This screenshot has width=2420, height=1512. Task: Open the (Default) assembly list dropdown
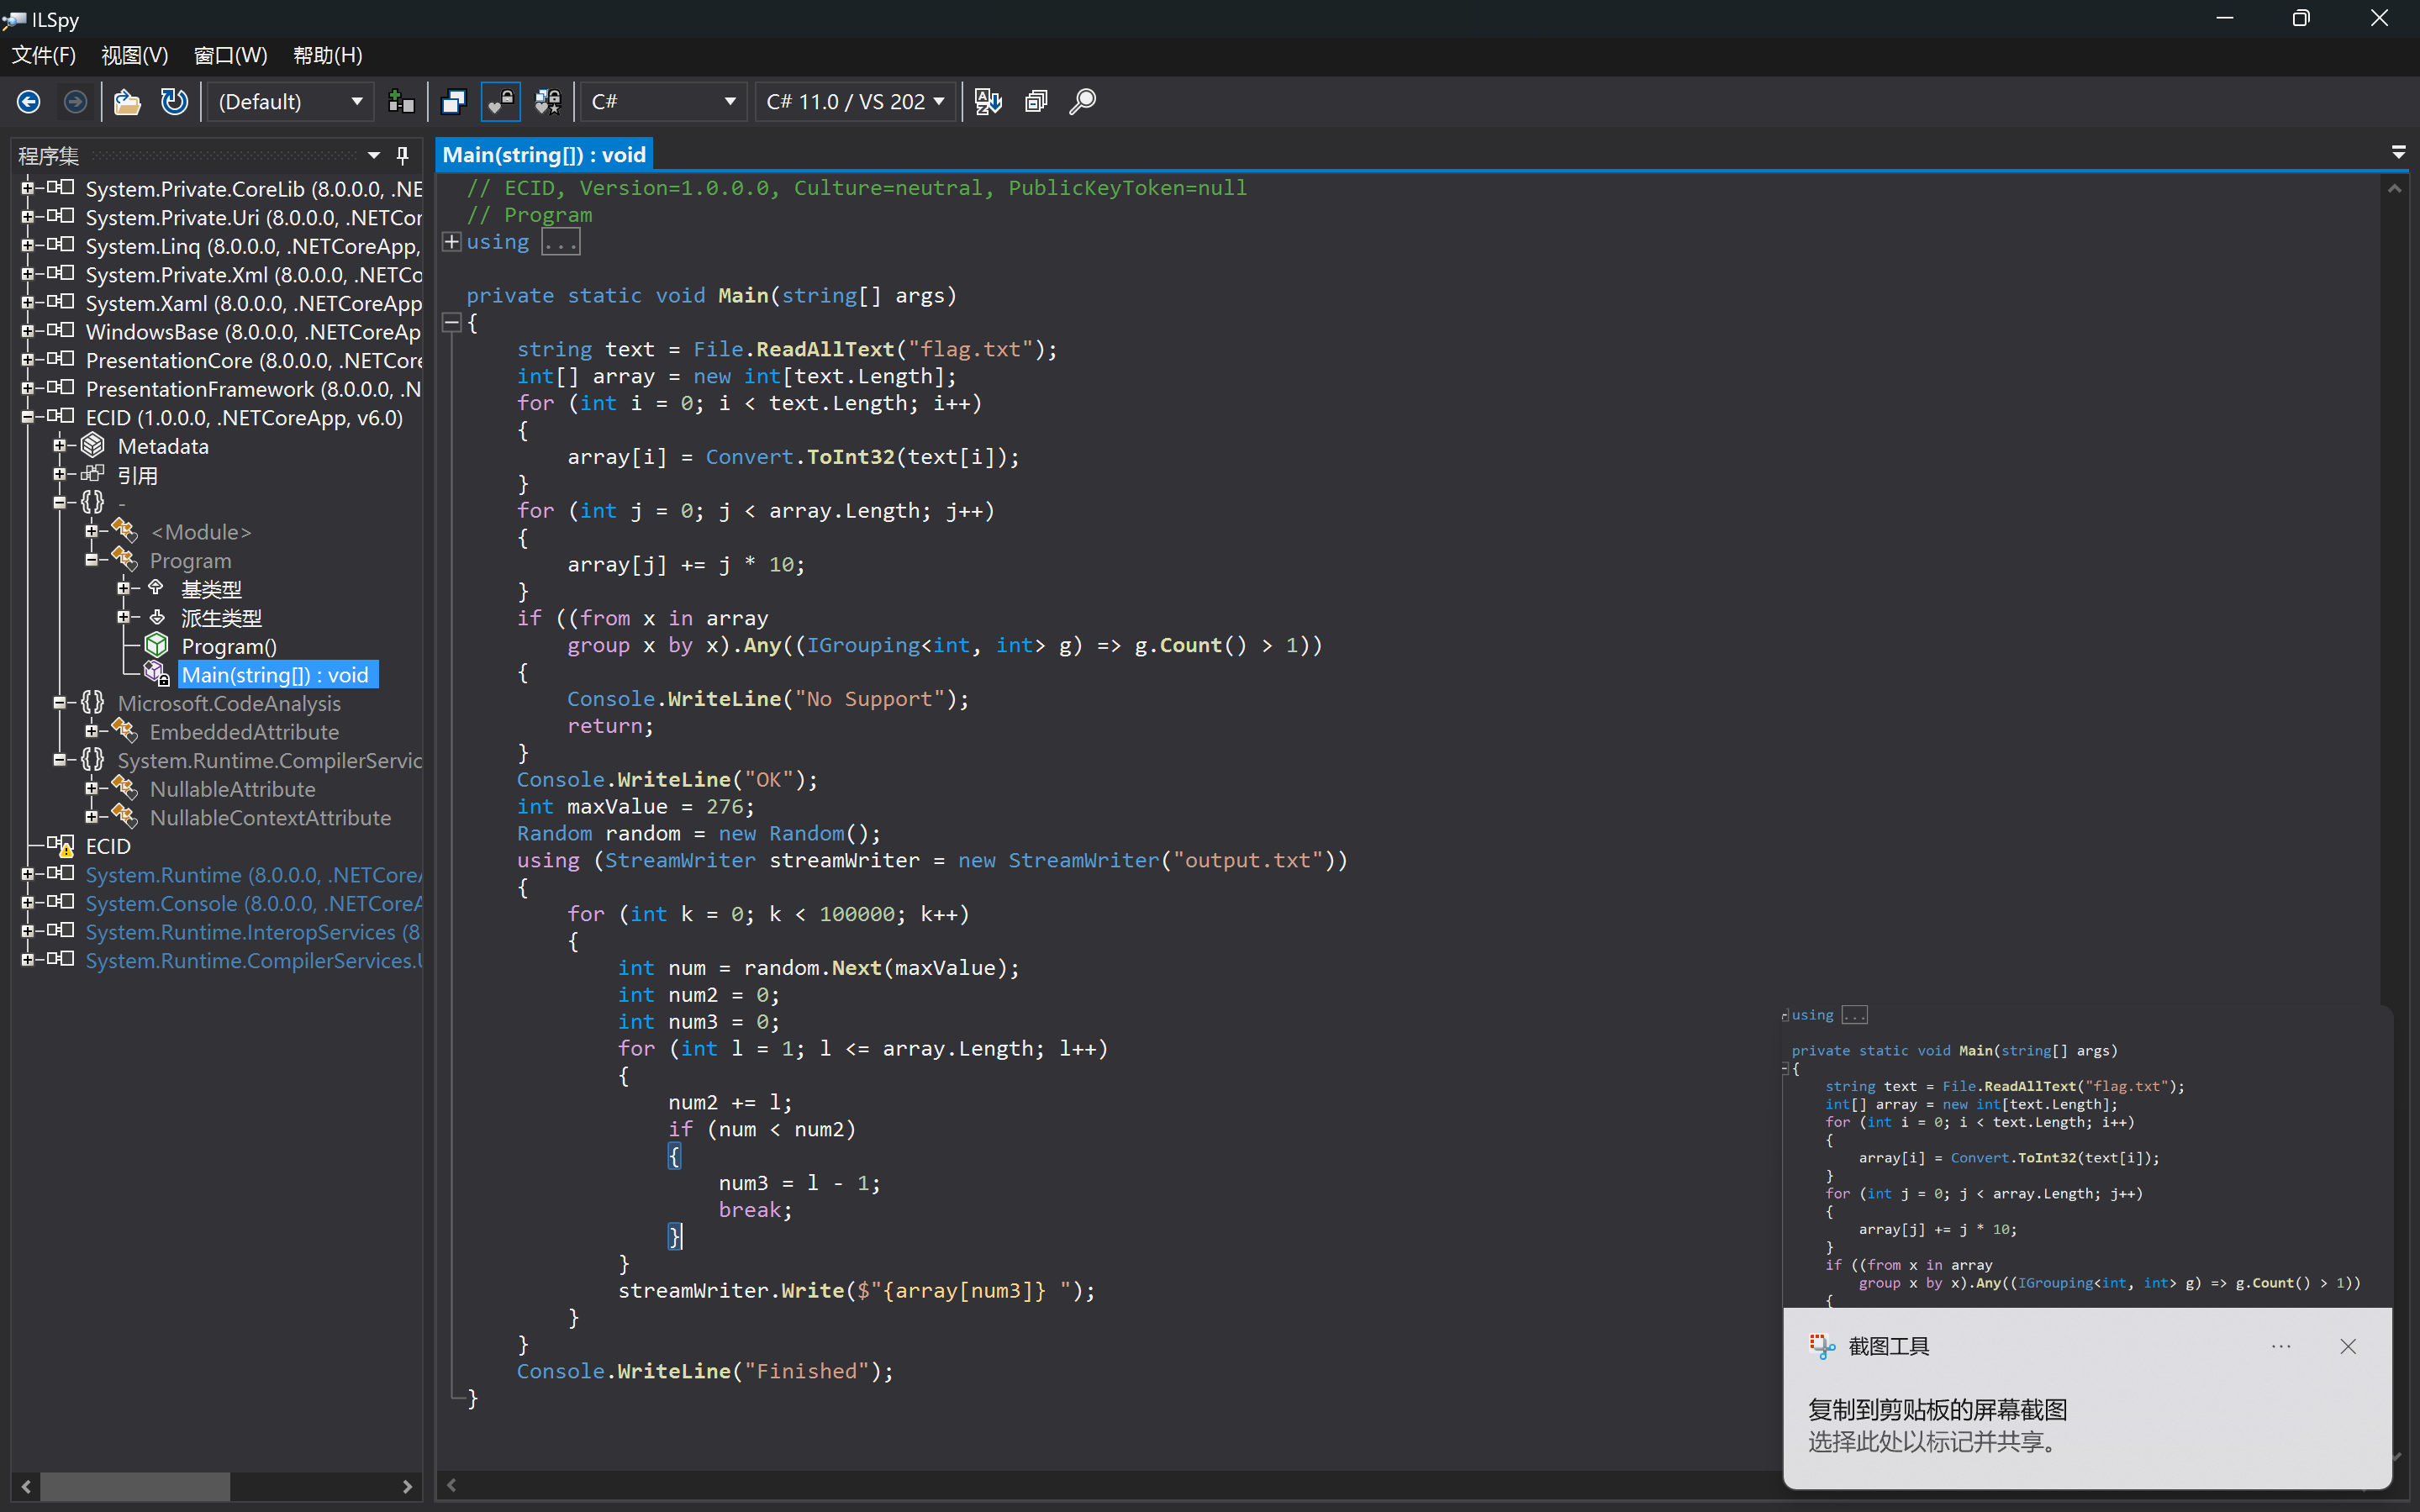tap(289, 102)
